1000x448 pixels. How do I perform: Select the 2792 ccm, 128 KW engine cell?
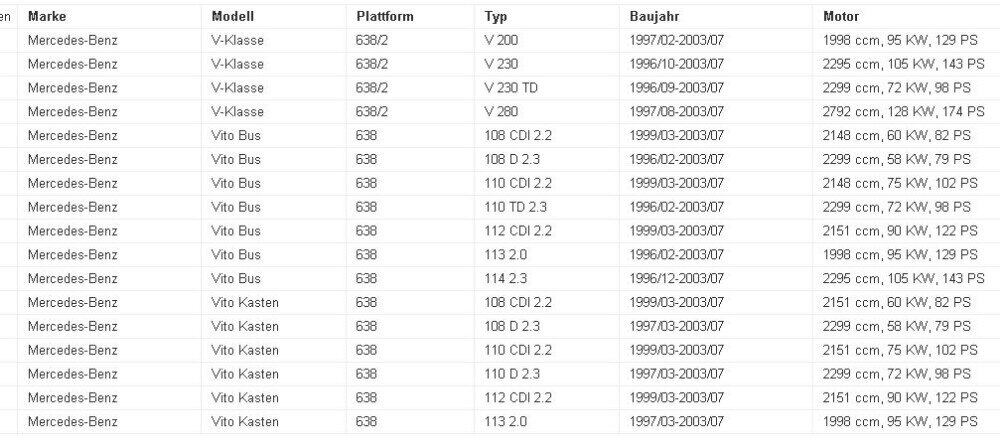(x=897, y=112)
